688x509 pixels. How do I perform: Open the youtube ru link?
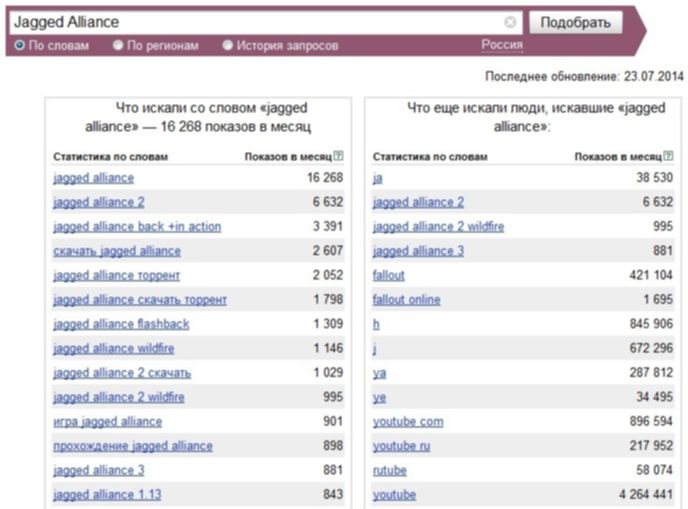pyautogui.click(x=401, y=446)
